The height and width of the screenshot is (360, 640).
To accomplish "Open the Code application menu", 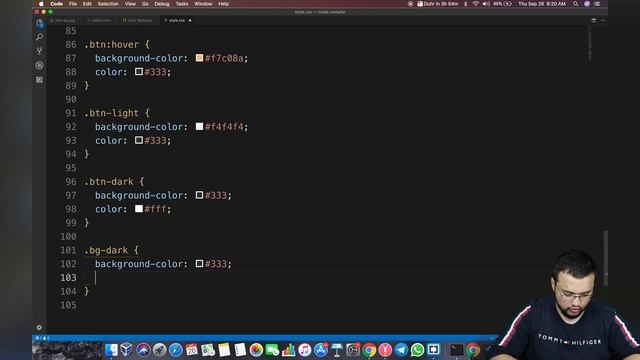I will (x=56, y=4).
